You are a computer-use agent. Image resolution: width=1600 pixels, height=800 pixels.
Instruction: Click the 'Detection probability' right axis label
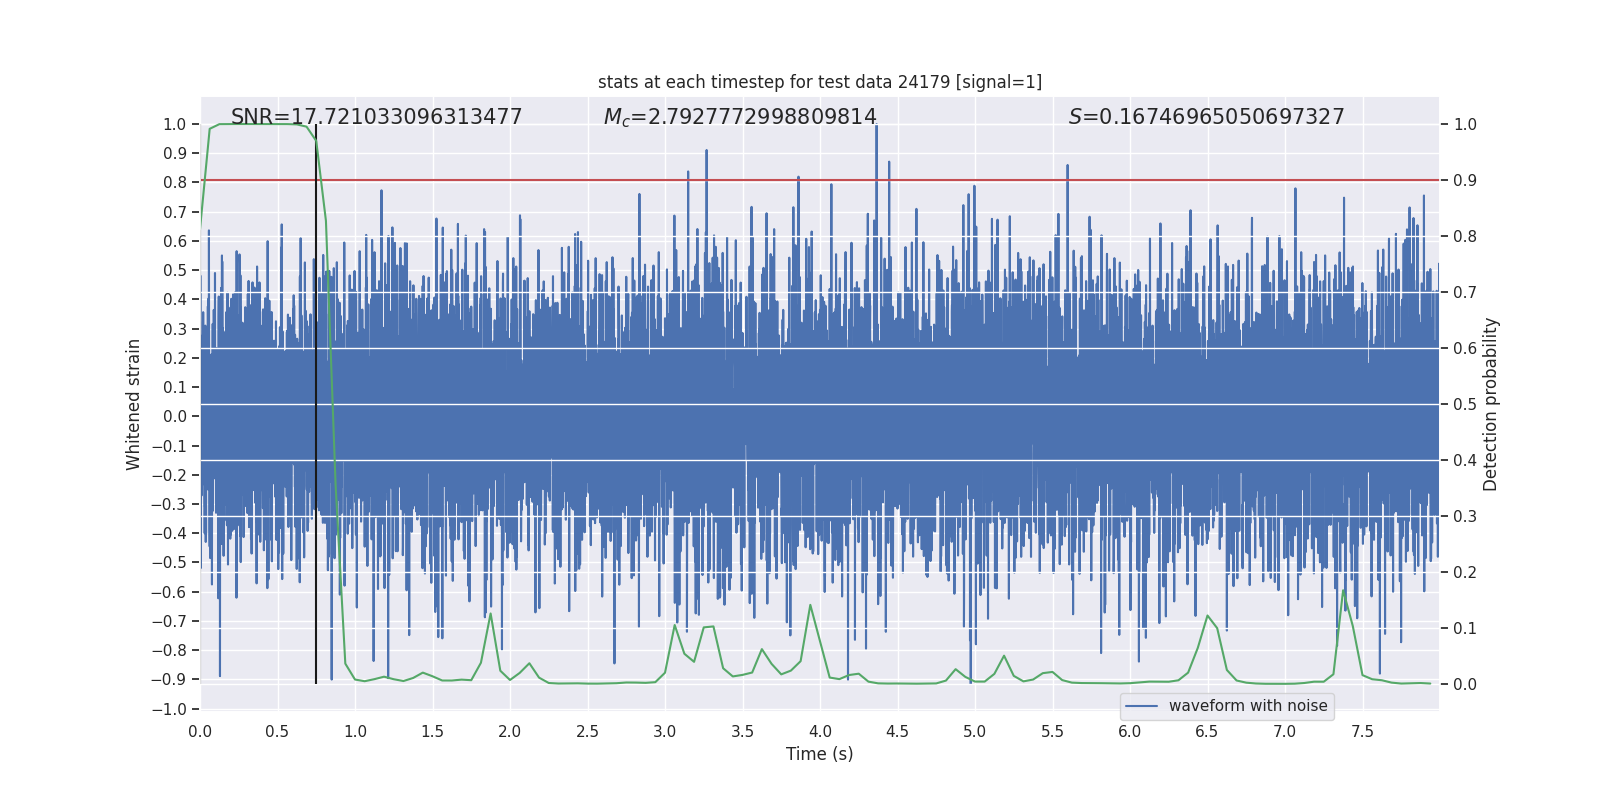(1491, 404)
